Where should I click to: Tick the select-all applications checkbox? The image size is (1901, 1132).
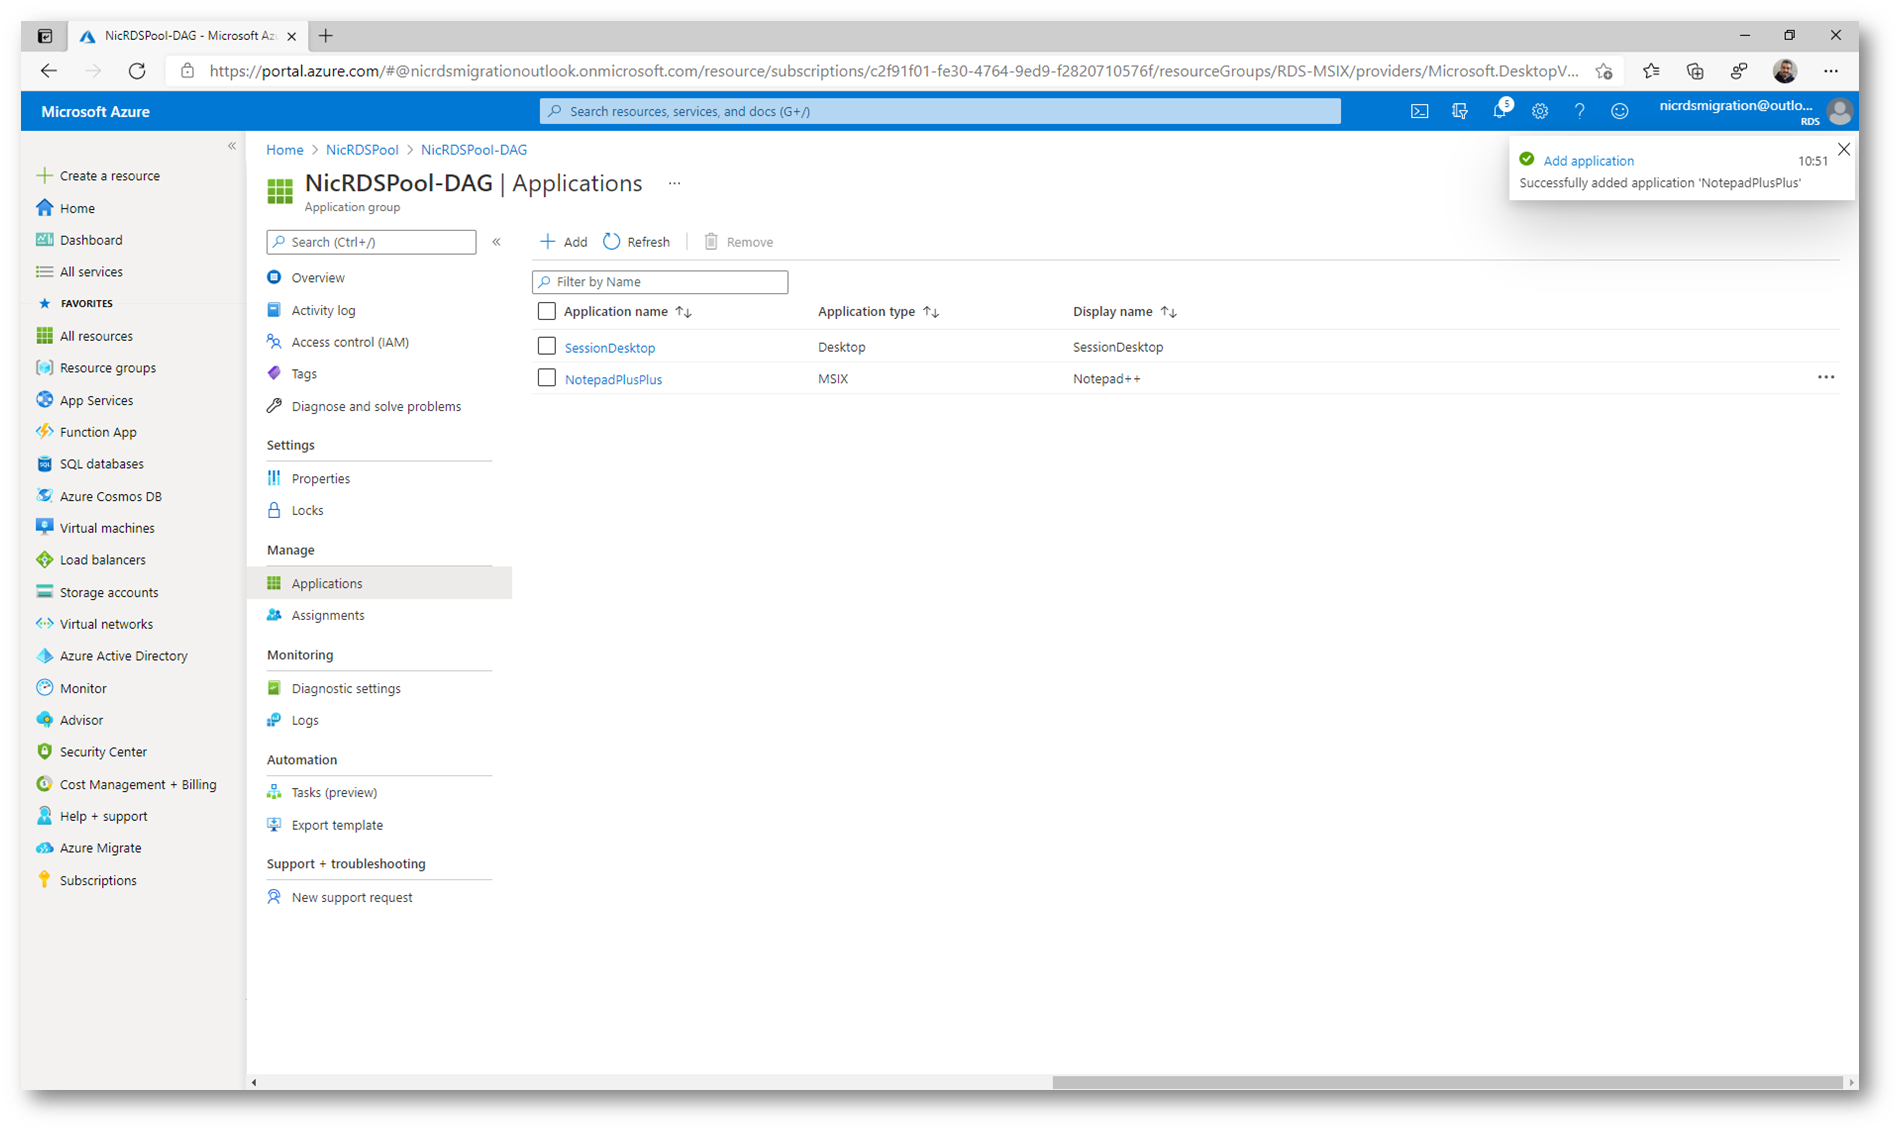pyautogui.click(x=546, y=311)
